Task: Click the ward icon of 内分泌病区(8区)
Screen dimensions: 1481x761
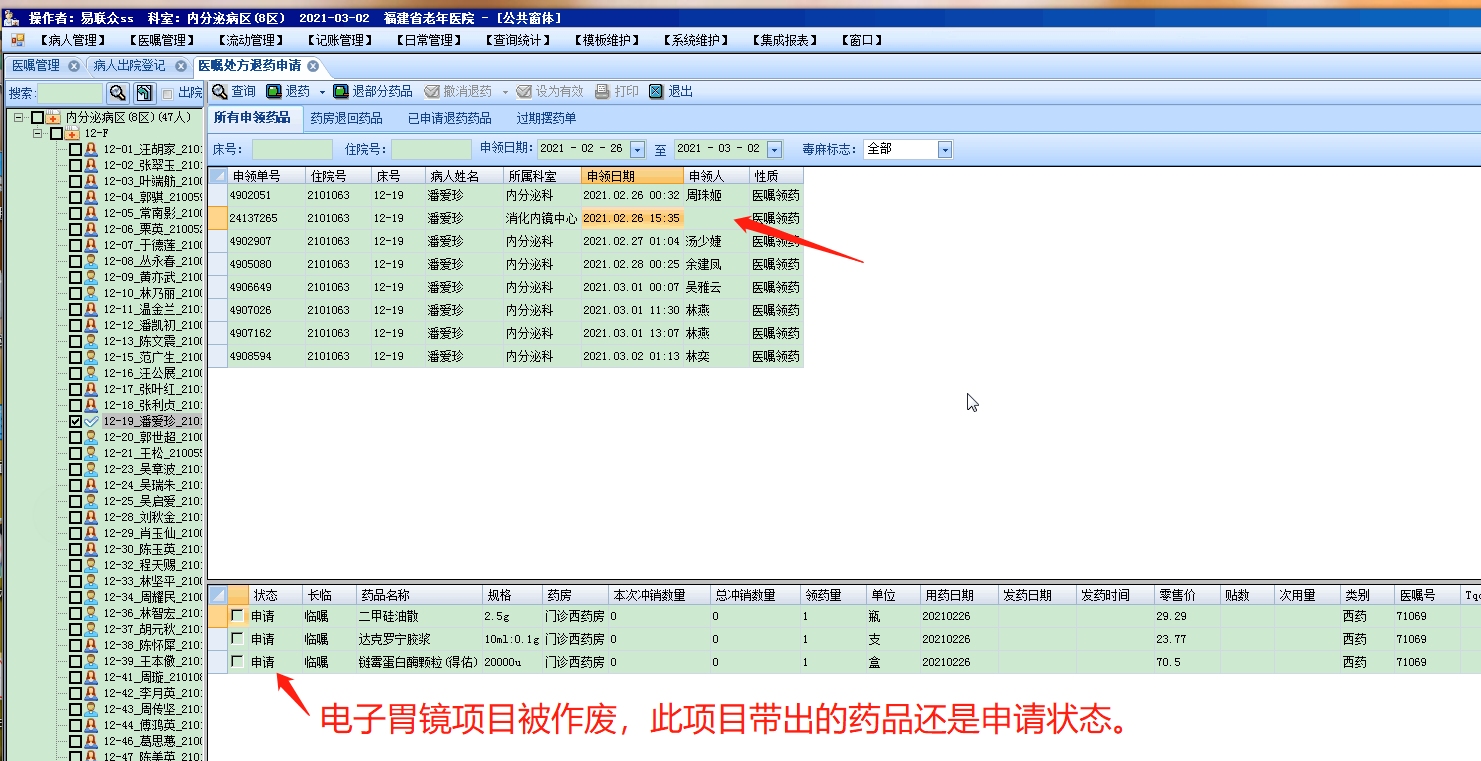Action: tap(53, 117)
